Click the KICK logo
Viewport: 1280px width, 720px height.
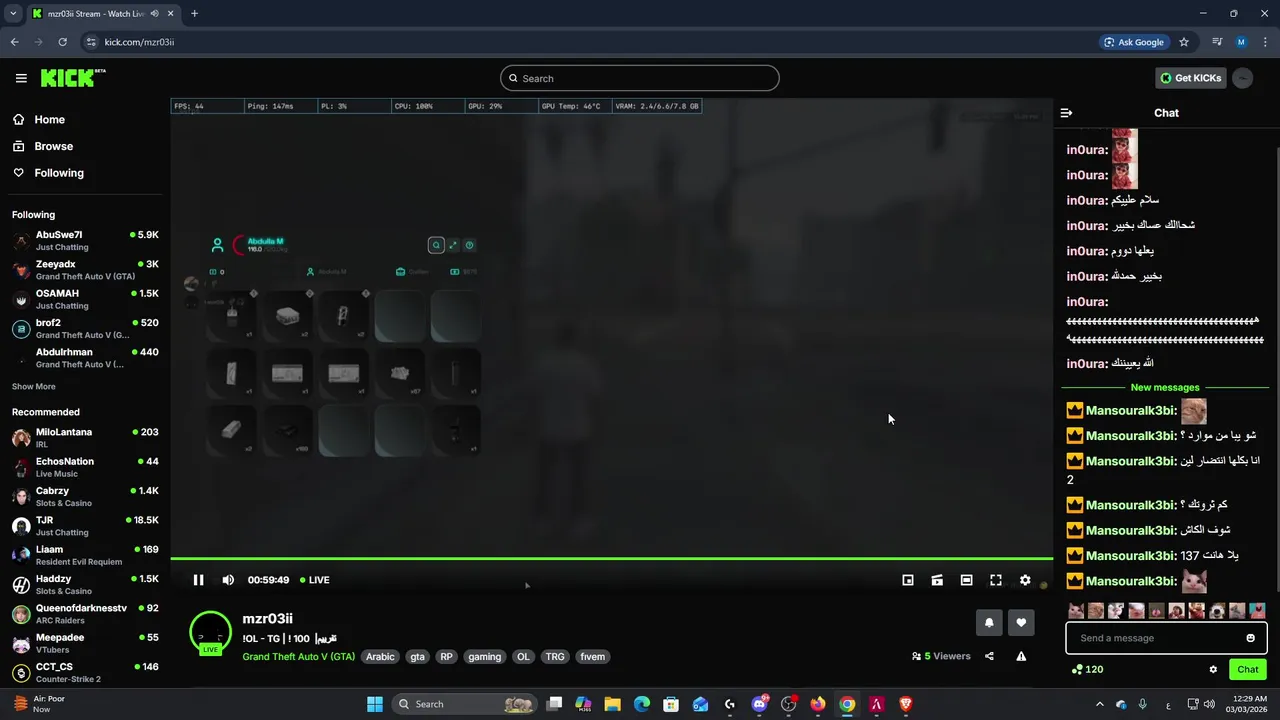coord(73,78)
